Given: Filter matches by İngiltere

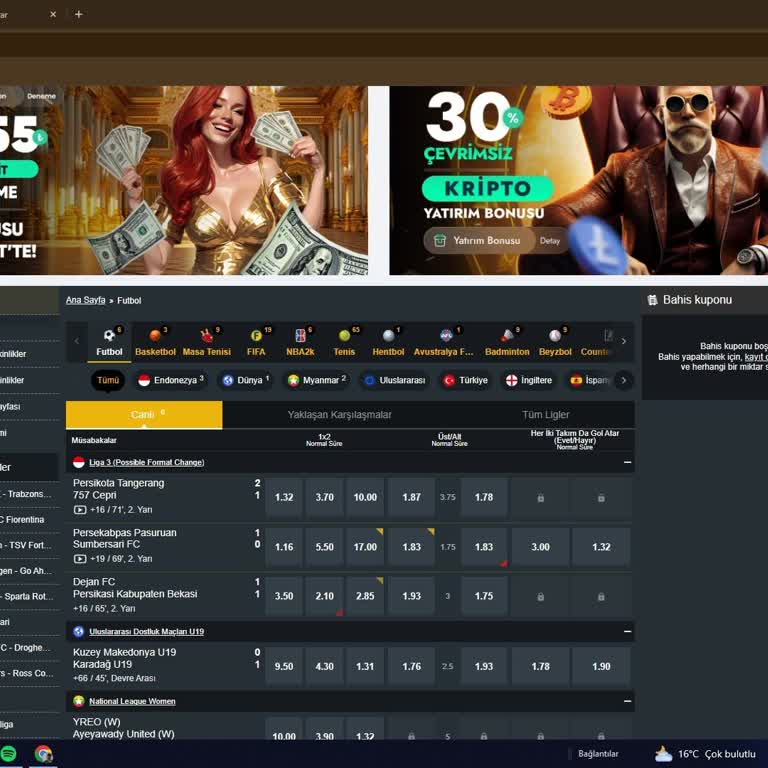Looking at the screenshot, I should pyautogui.click(x=529, y=380).
